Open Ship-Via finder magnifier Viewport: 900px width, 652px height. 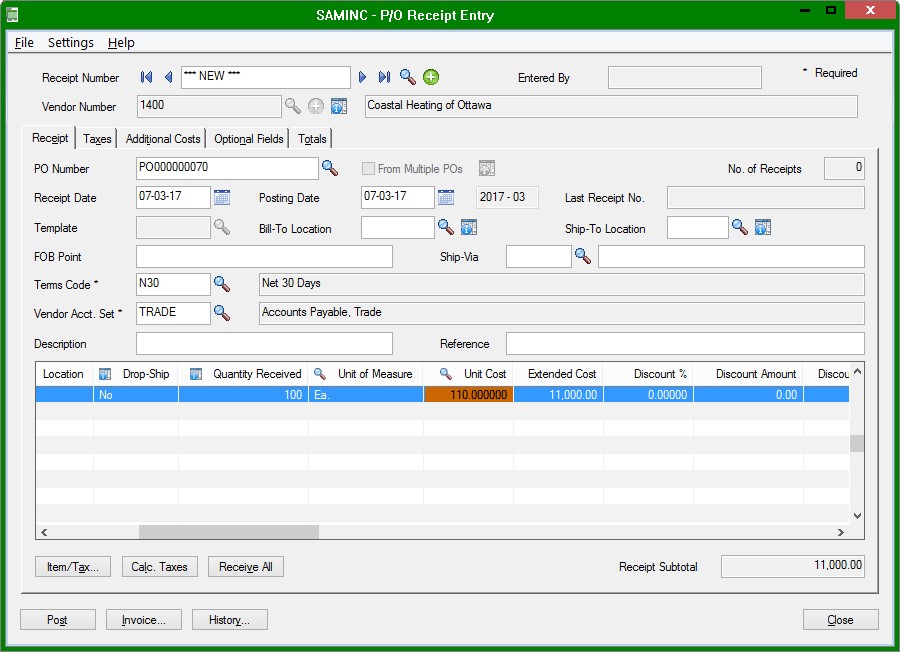[583, 257]
